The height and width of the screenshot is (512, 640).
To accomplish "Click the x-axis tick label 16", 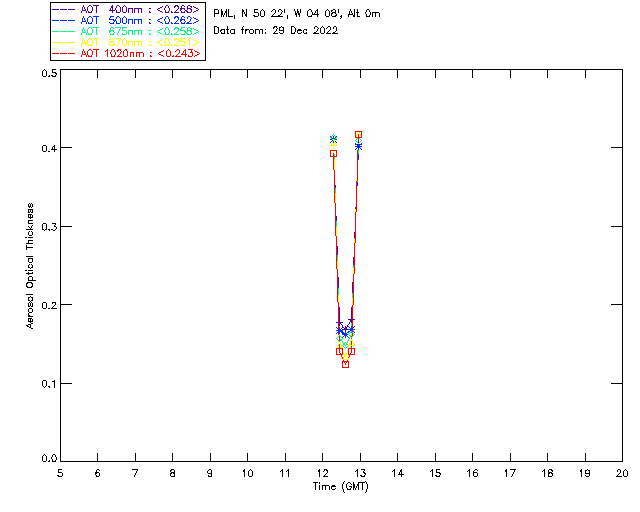I will click(x=472, y=473).
